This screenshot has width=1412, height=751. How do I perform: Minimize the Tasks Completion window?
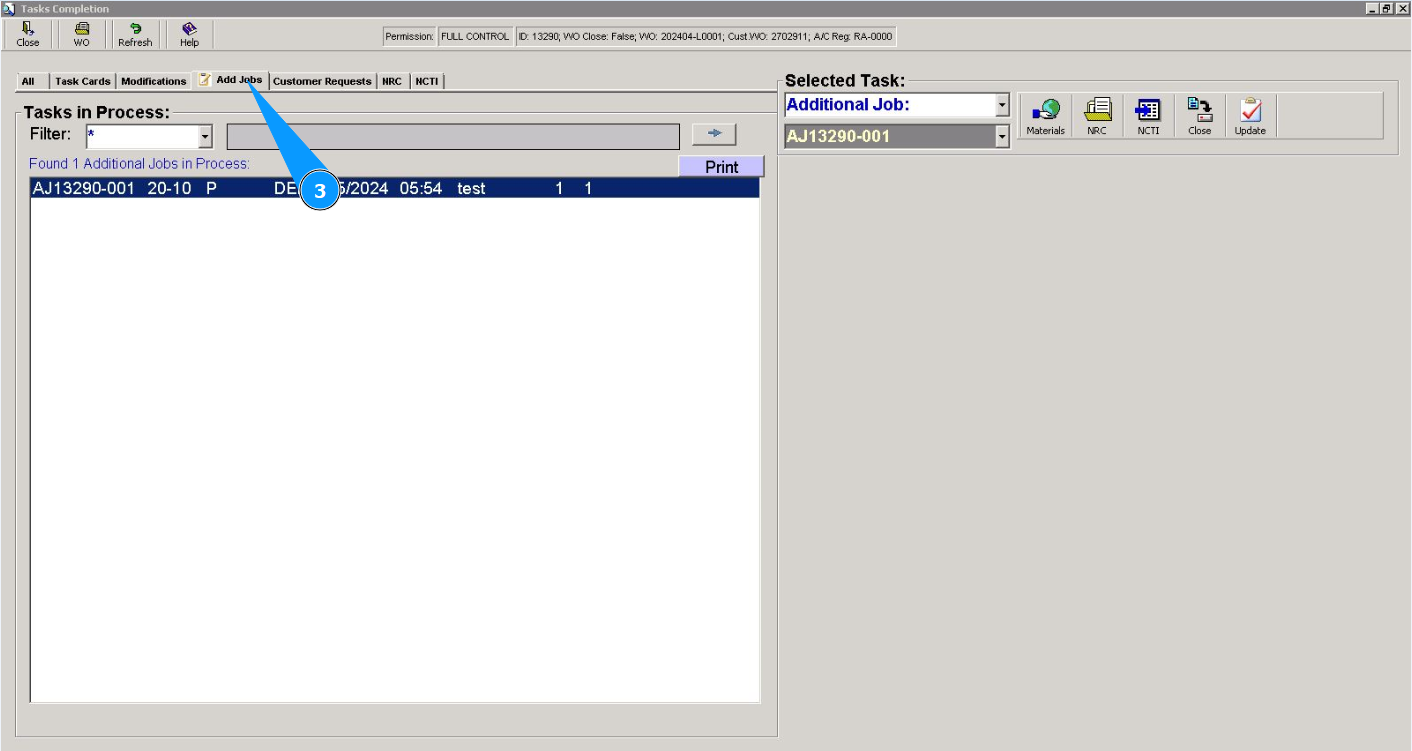[1372, 8]
